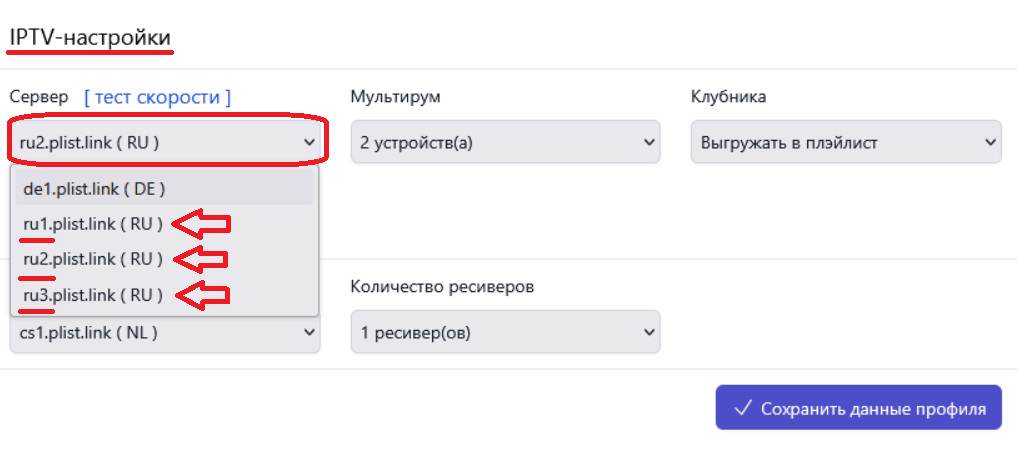Click the chevron arrow of the Сервер dropdown
This screenshot has width=1035, height=452.
pos(309,142)
